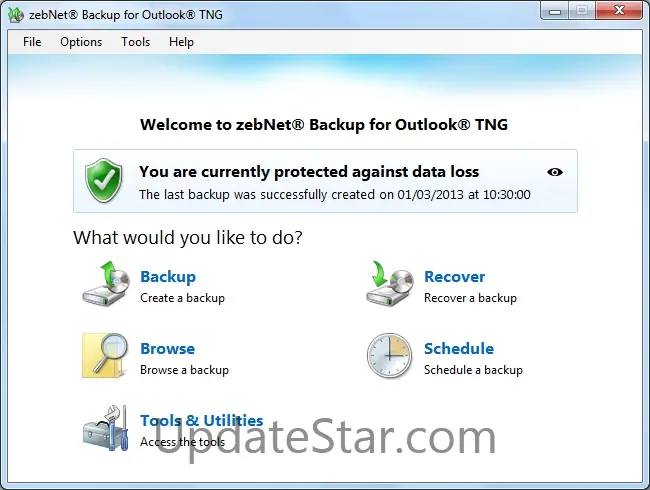
Task: Click the Schedule clock icon
Action: 389,356
